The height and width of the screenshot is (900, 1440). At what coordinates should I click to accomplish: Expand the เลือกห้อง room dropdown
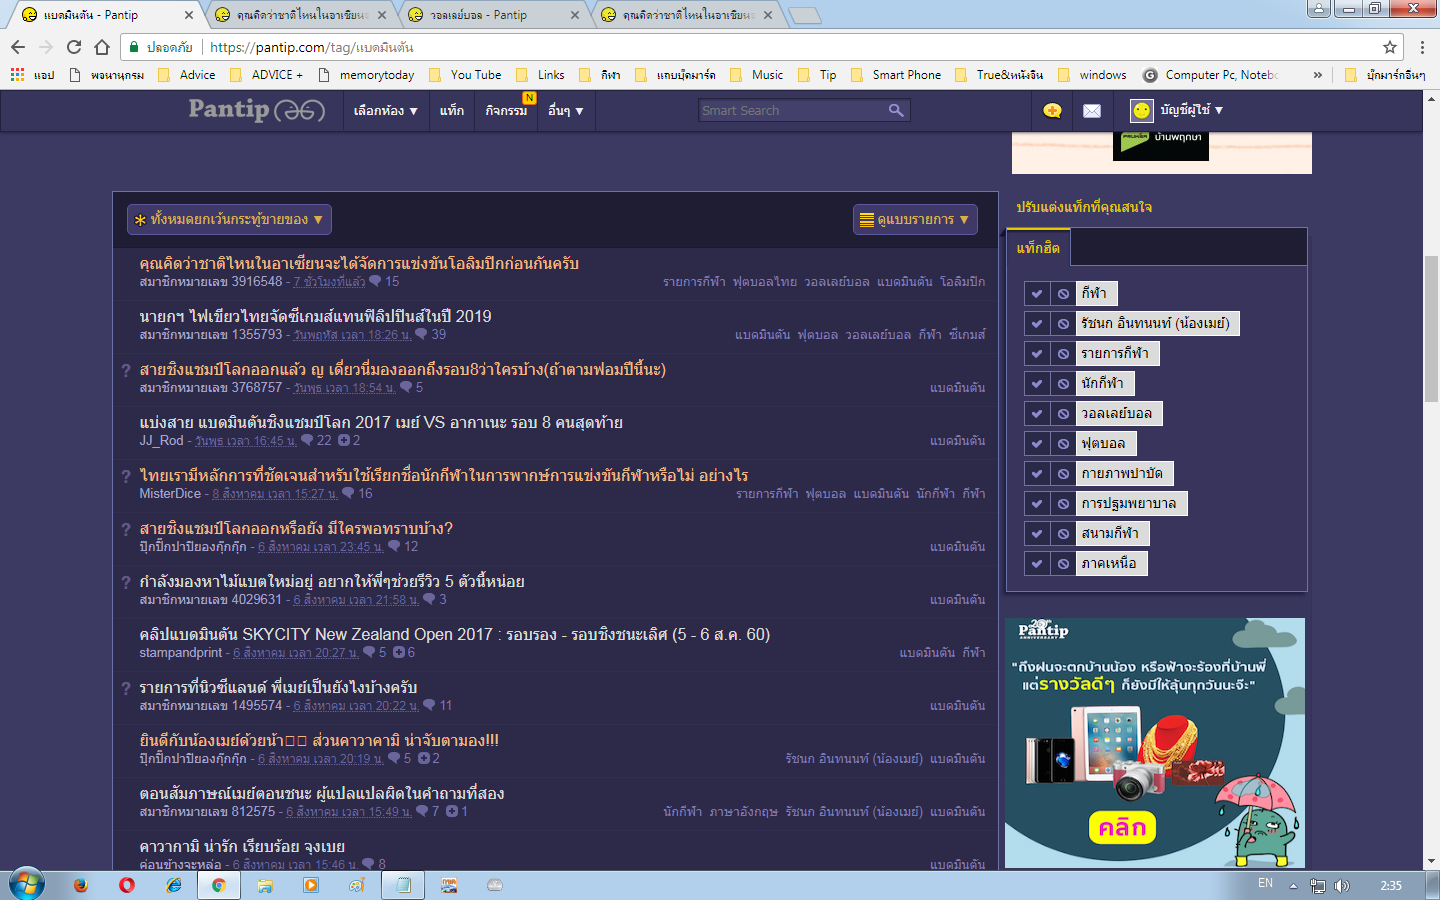coord(385,111)
